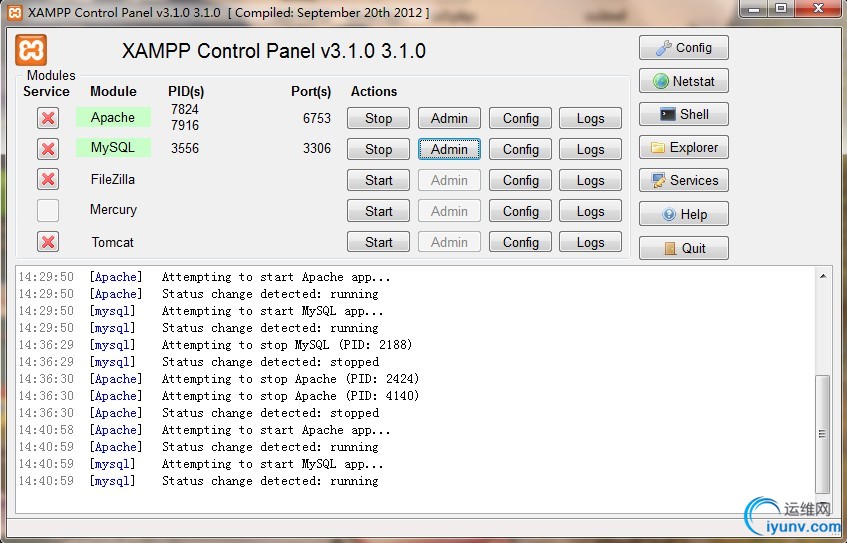
Task: Open Mercury Config in module row
Action: click(520, 211)
